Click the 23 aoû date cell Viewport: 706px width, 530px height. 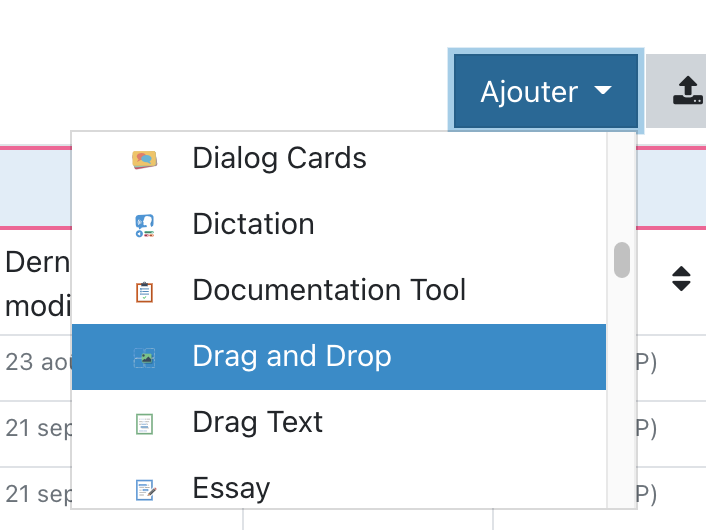click(x=36, y=361)
